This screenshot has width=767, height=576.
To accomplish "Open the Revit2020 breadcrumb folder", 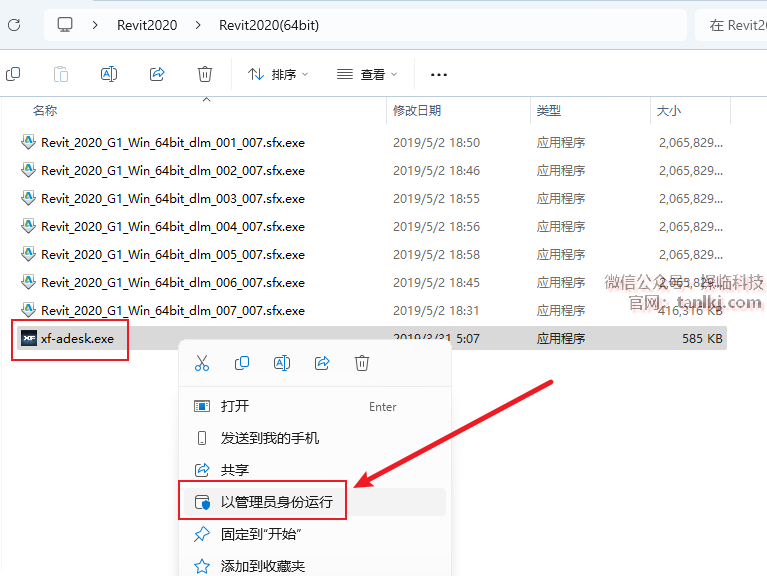I will tap(147, 25).
